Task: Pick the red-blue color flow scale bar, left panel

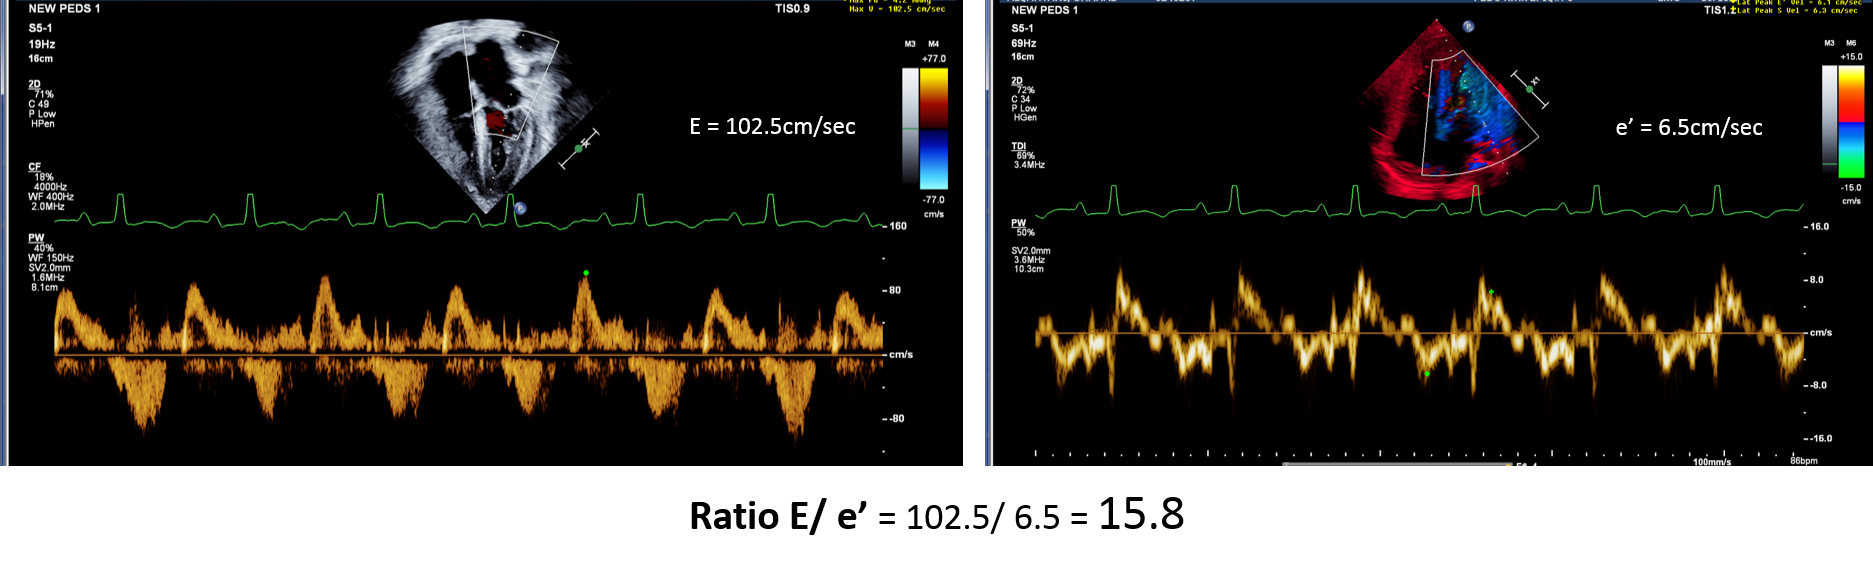Action: pos(933,128)
